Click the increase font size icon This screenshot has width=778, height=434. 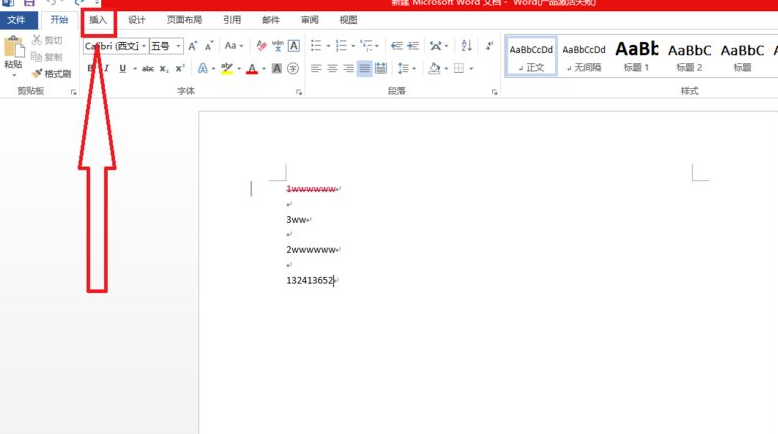point(193,46)
